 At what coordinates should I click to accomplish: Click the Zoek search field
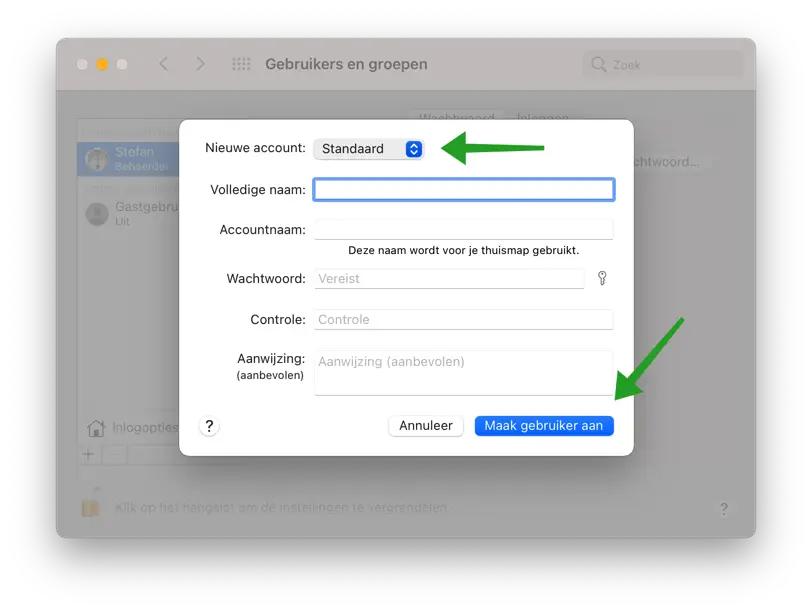[663, 65]
